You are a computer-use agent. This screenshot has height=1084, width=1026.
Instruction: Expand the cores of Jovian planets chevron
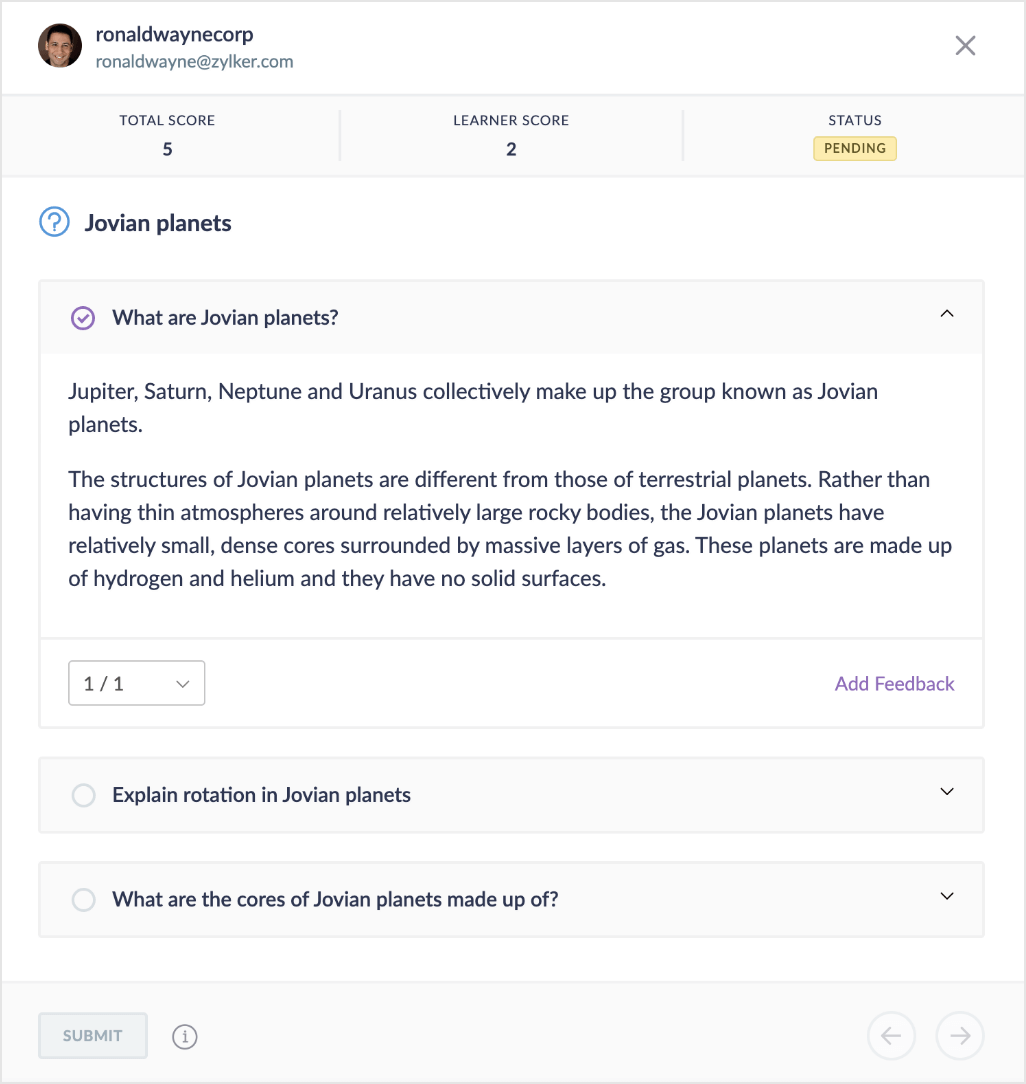click(x=947, y=896)
